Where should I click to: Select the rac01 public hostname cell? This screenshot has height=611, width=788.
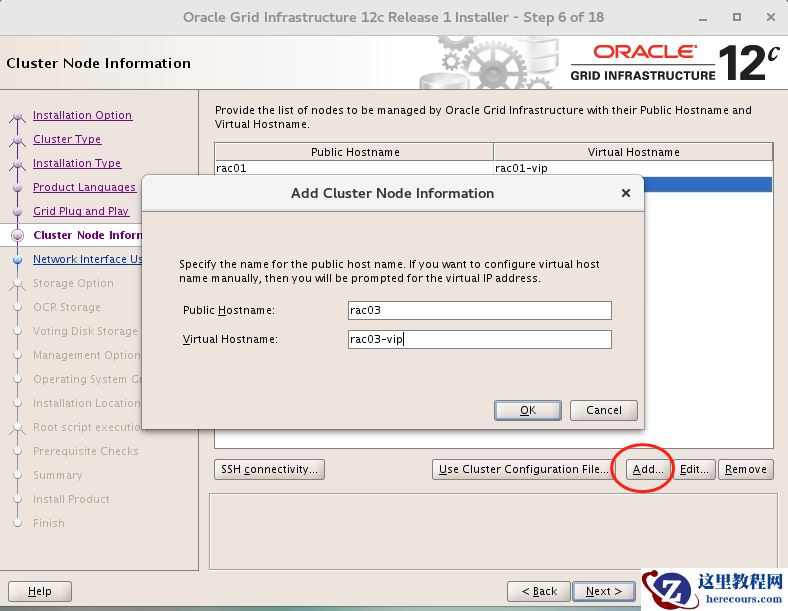pyautogui.click(x=354, y=168)
